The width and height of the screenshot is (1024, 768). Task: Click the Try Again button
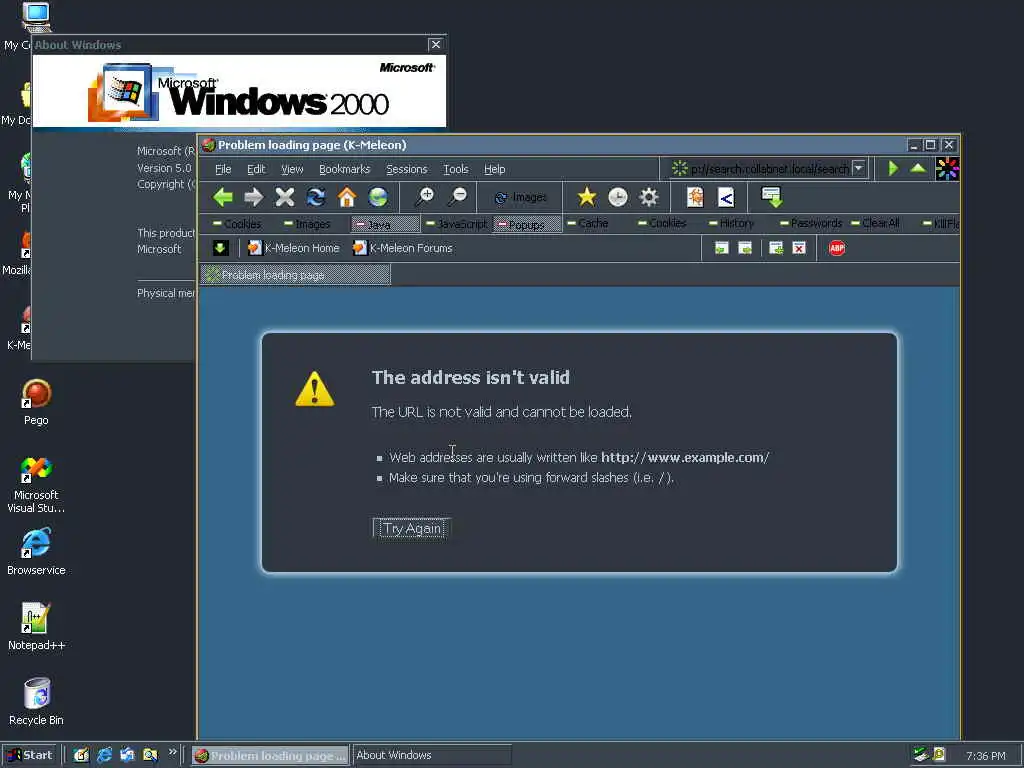tap(411, 528)
